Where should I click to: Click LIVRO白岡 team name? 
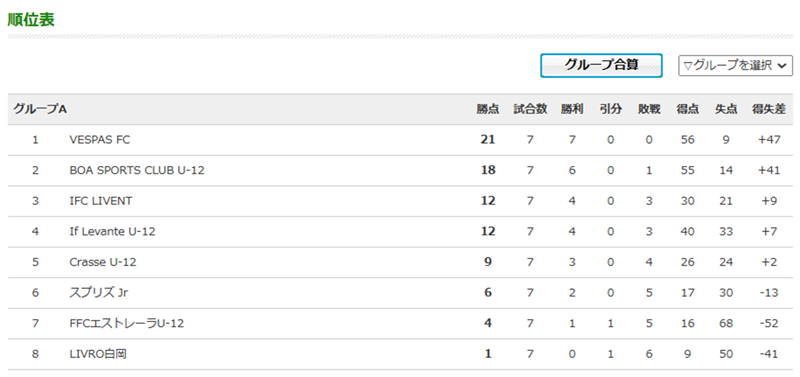(98, 354)
